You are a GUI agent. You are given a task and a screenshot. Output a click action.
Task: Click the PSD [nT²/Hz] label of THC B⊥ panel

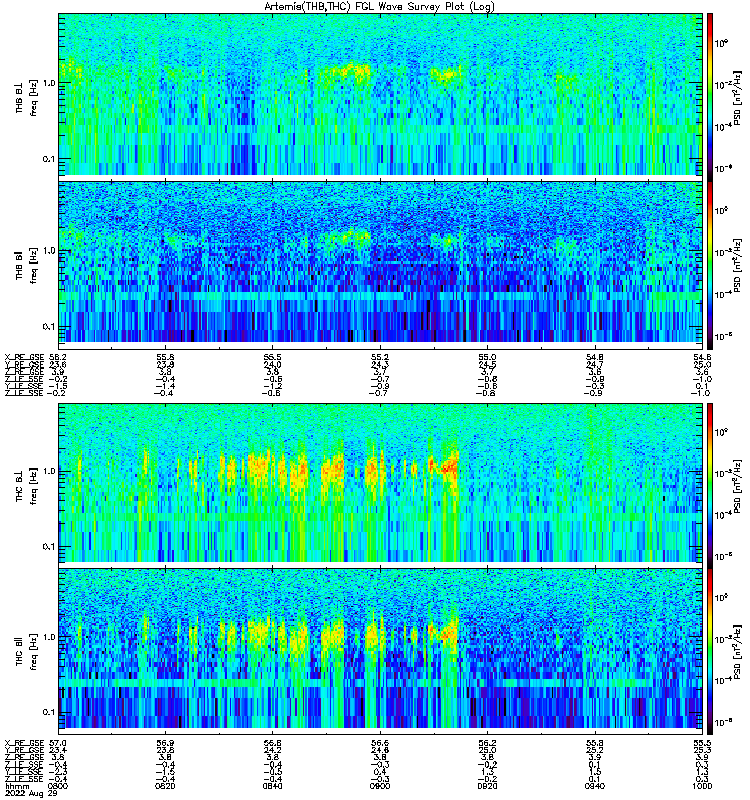coord(738,485)
